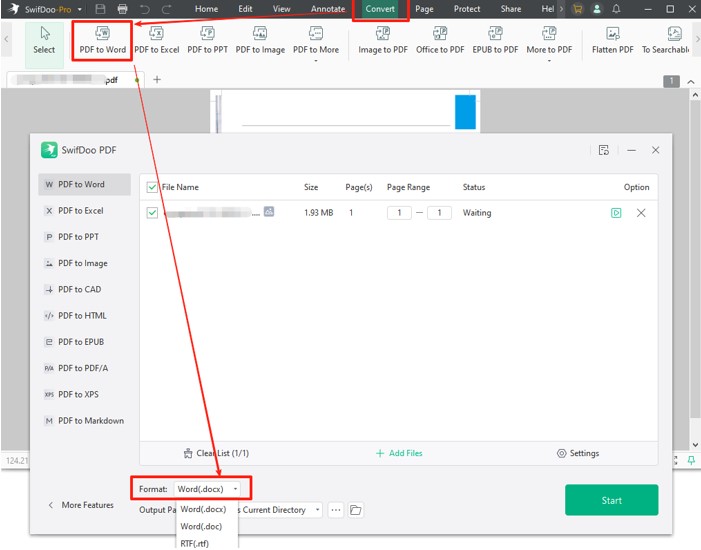Switch to the View tab
This screenshot has width=701, height=550.
pyautogui.click(x=281, y=9)
